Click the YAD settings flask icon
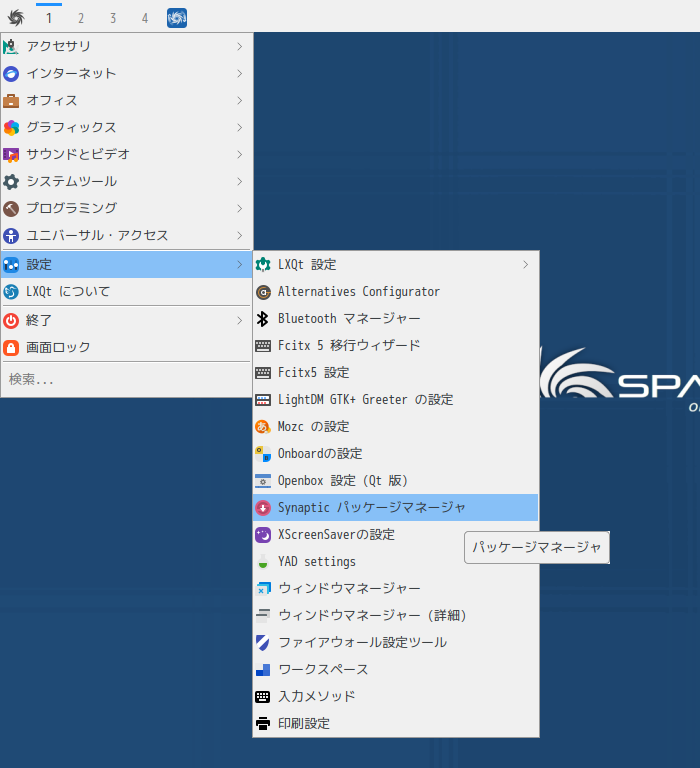Screen dimensions: 700x768 pyautogui.click(x=263, y=562)
